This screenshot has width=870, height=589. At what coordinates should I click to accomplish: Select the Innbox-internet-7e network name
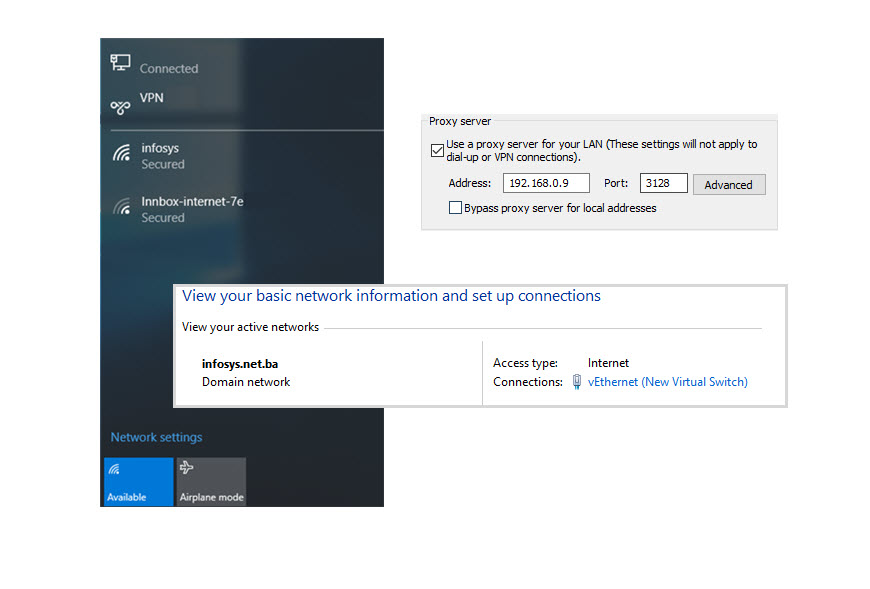192,201
